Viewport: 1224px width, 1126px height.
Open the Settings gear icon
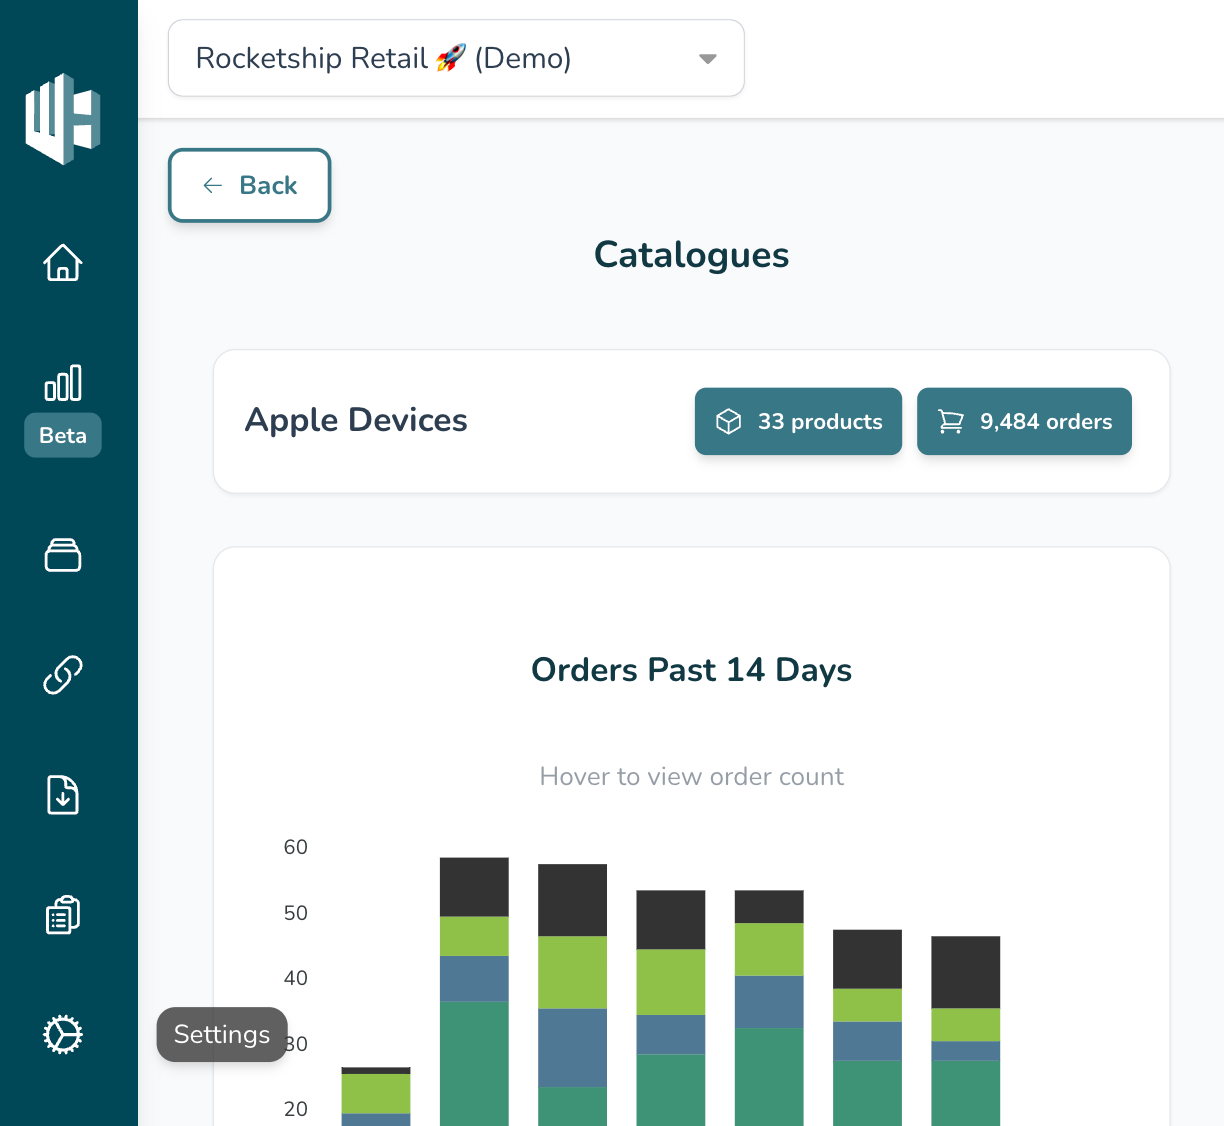point(63,1035)
